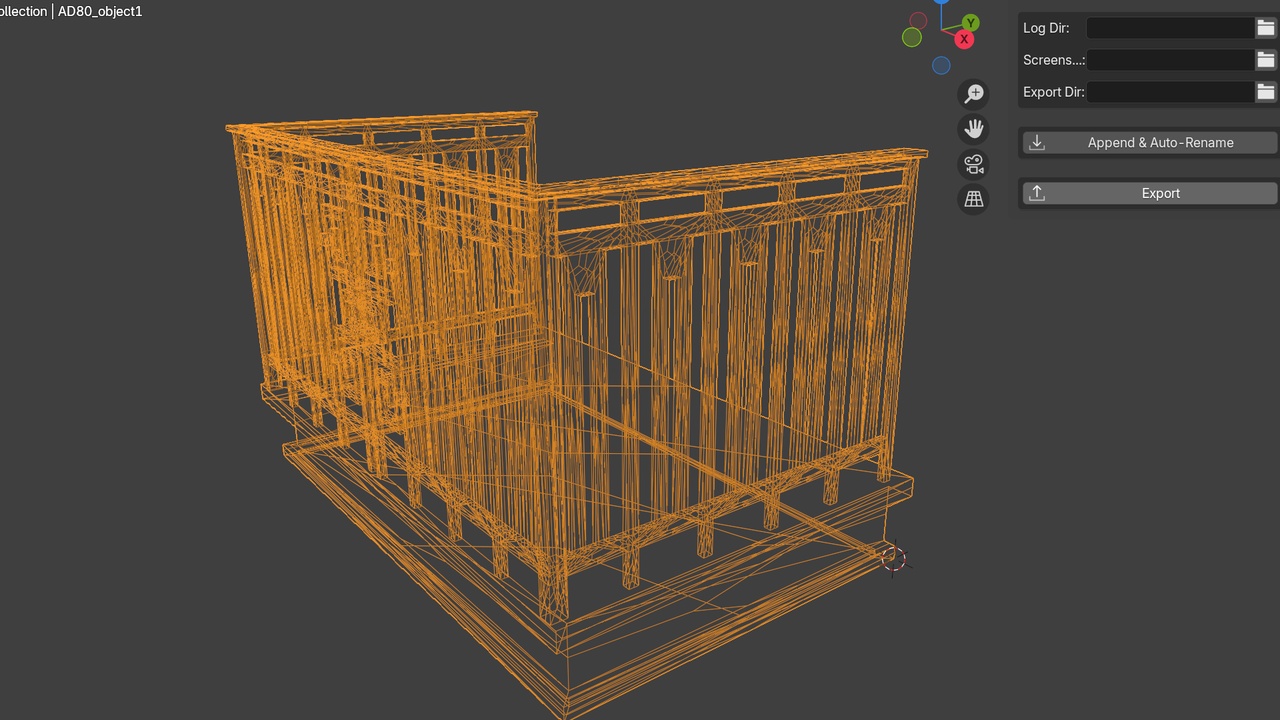
Task: Click the Append & Auto-Rename button
Action: click(1150, 143)
